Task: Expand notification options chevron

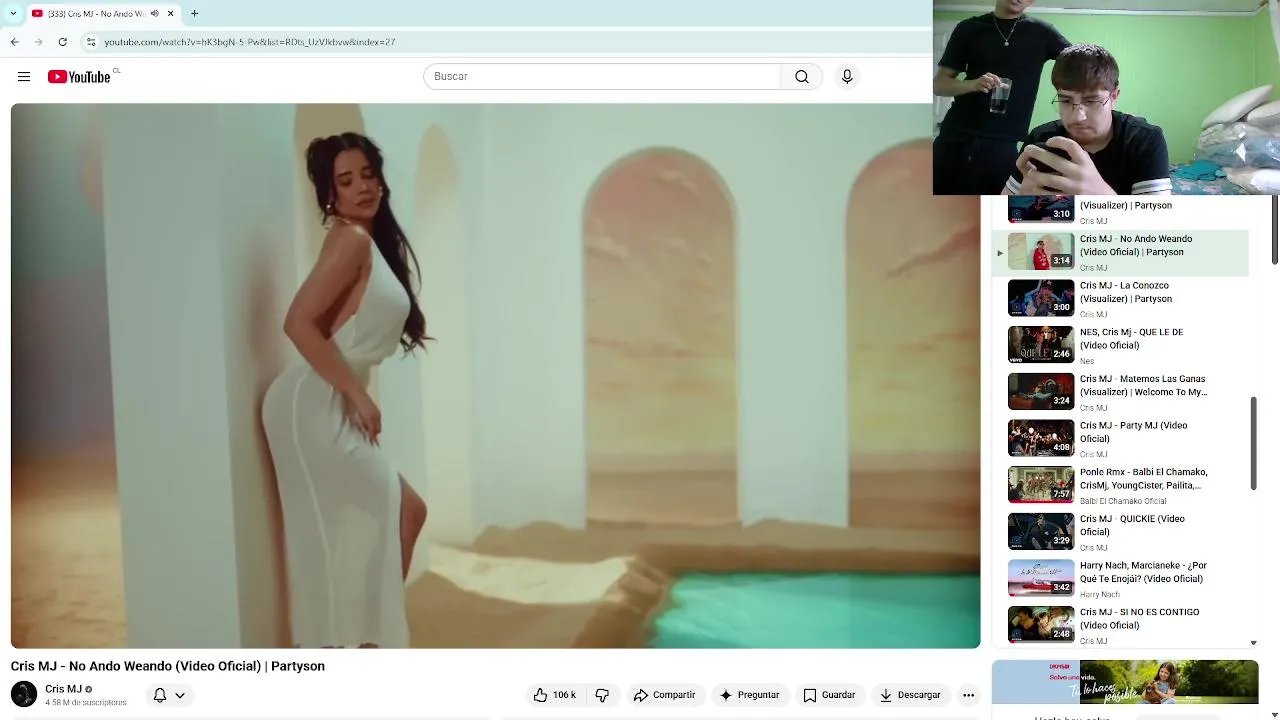Action: (x=180, y=695)
